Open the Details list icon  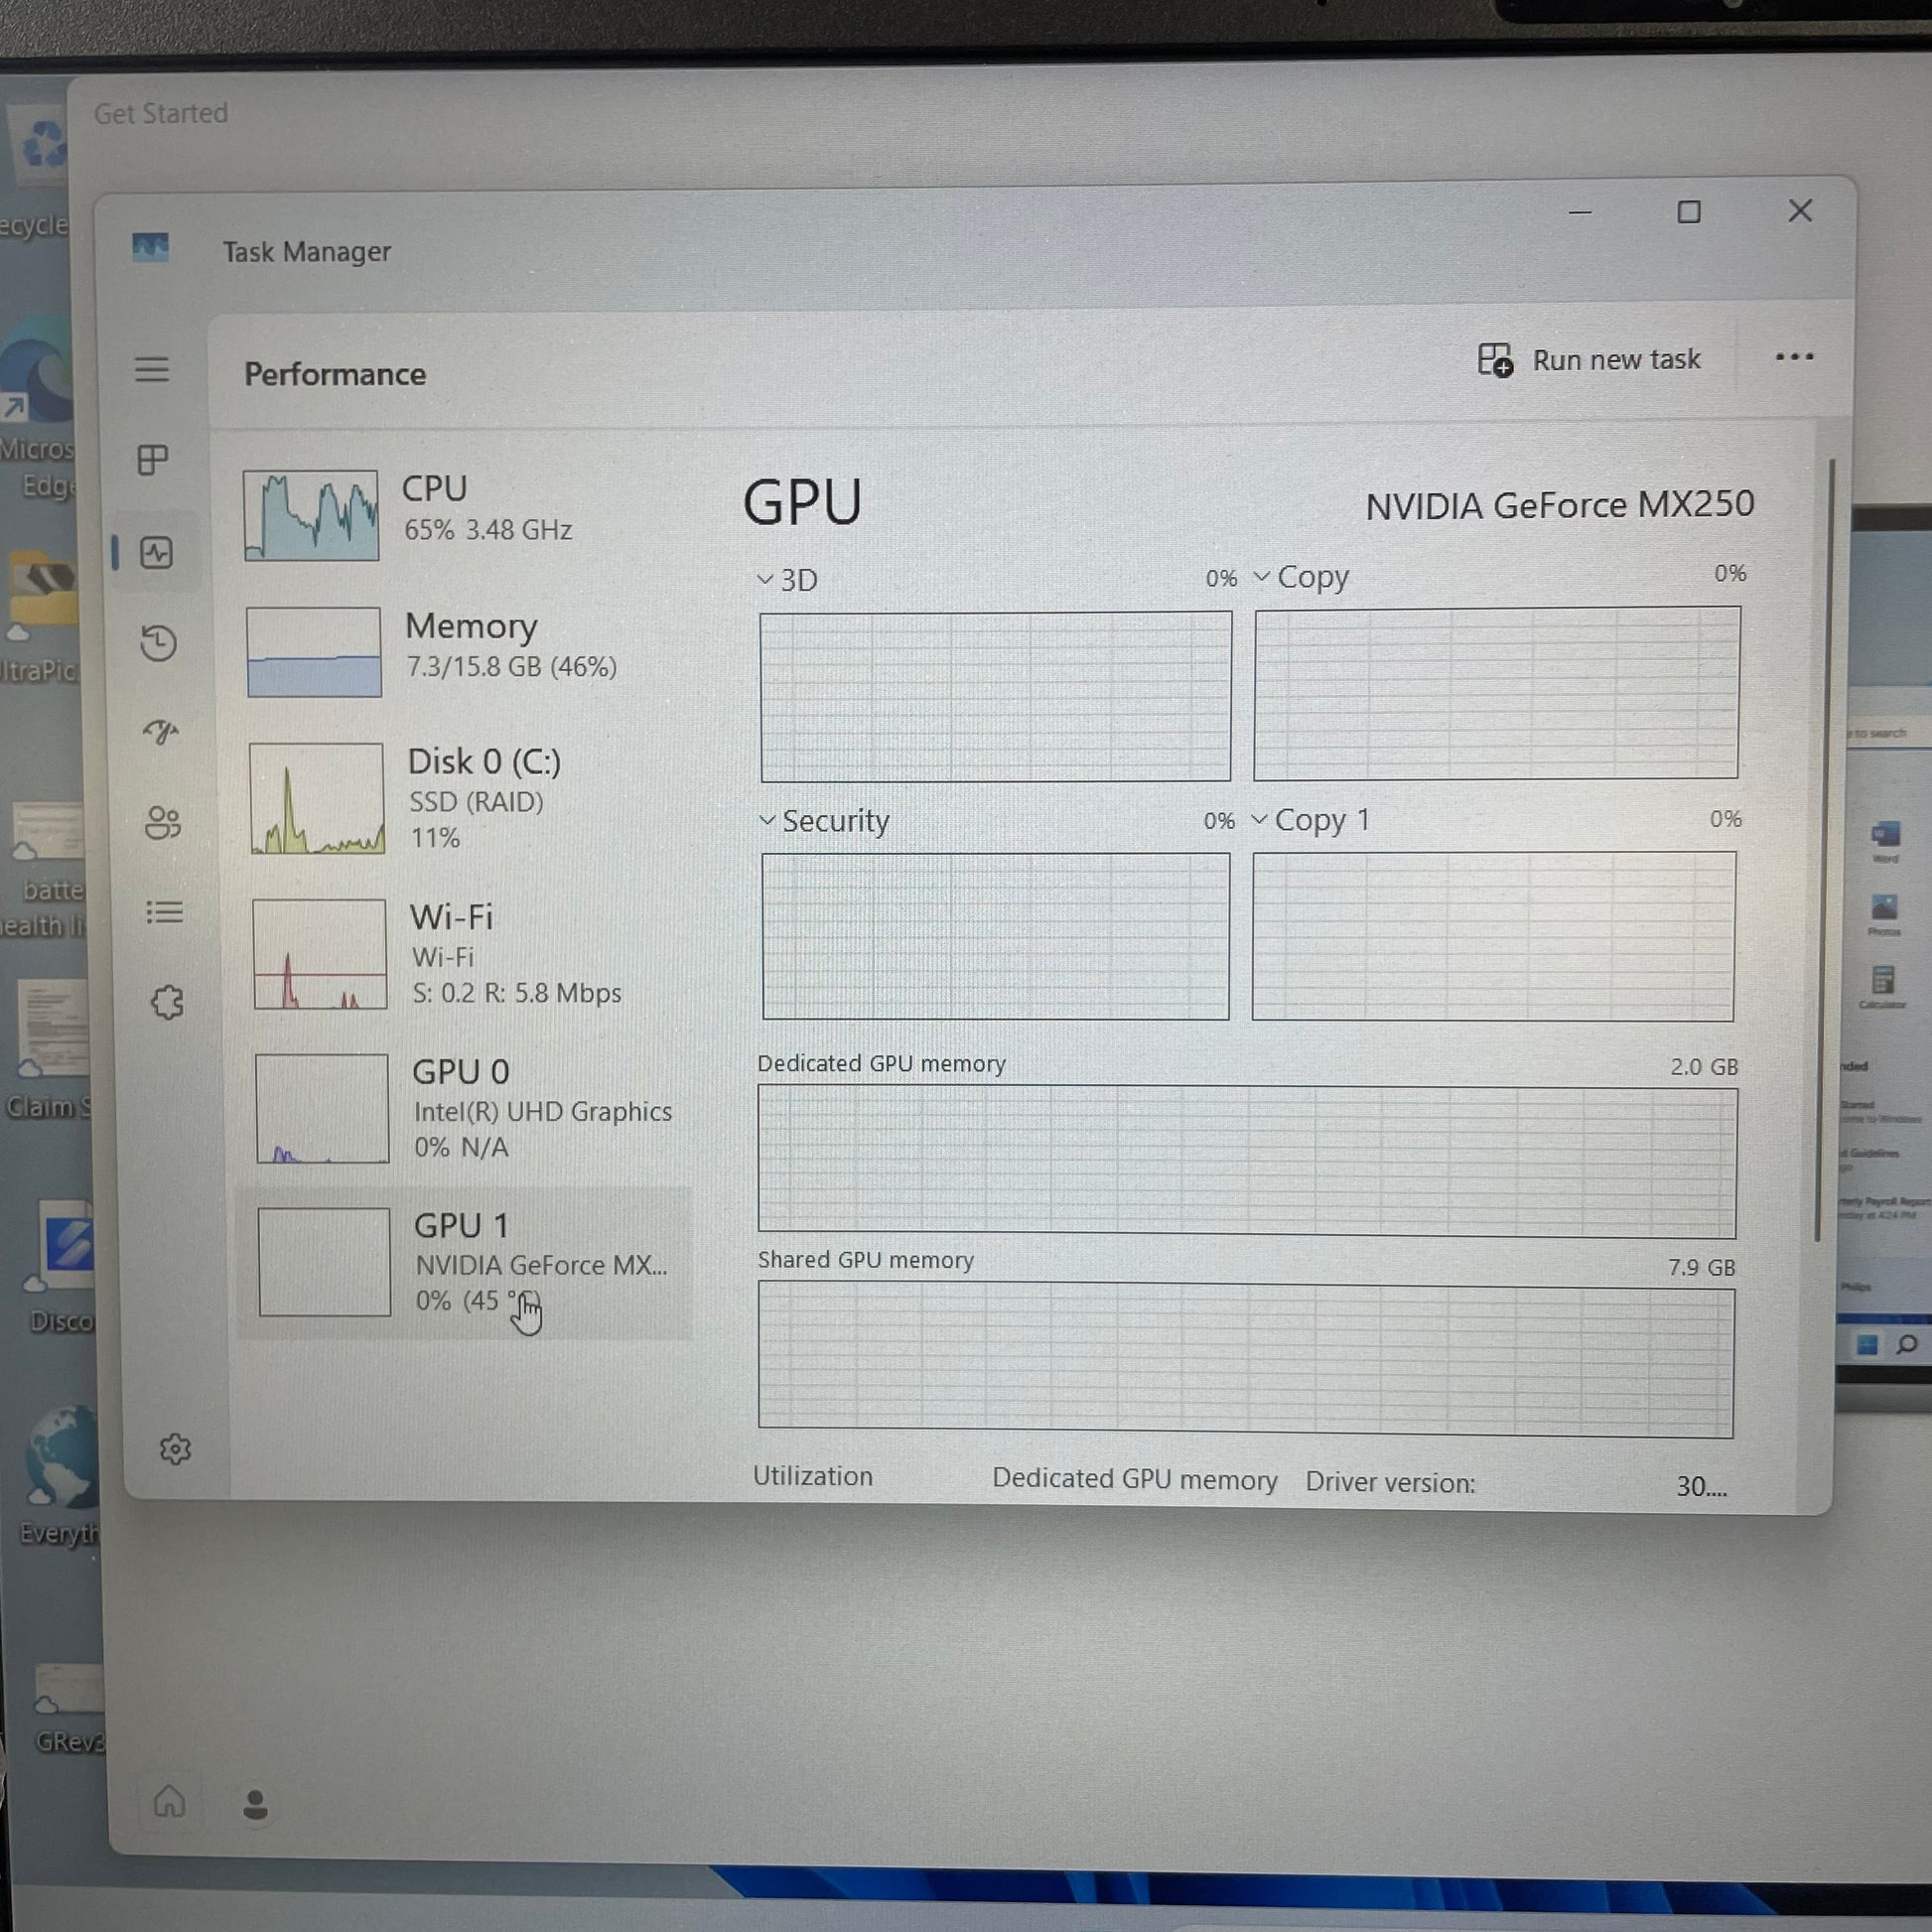pos(165,913)
